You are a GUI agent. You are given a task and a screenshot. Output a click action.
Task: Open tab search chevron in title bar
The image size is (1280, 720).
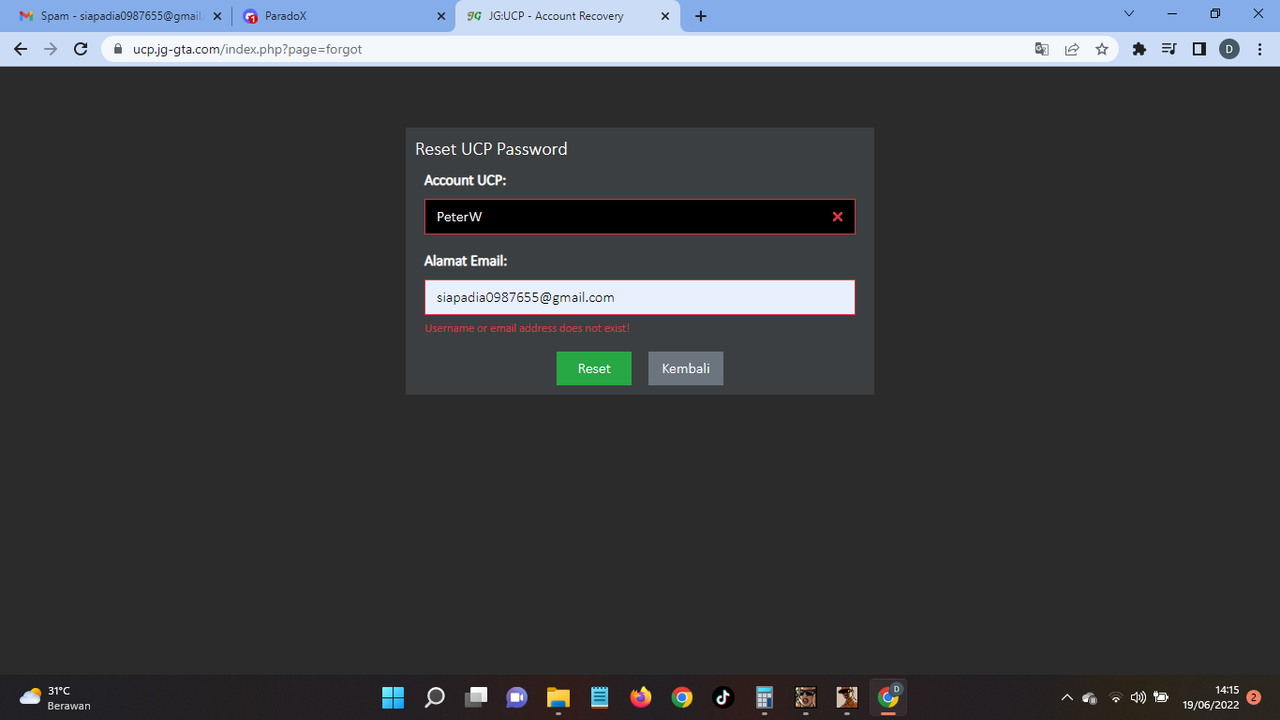(1130, 14)
